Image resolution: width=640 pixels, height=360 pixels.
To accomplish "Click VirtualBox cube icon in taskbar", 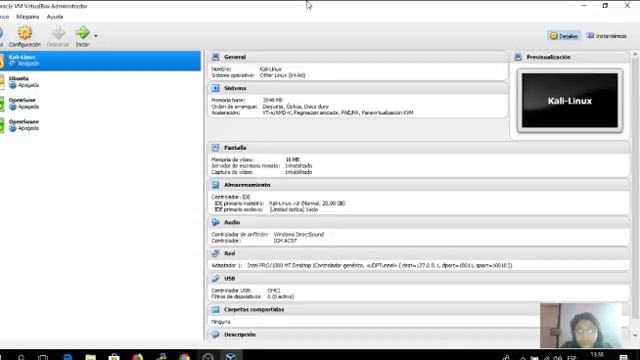I will [231, 357].
